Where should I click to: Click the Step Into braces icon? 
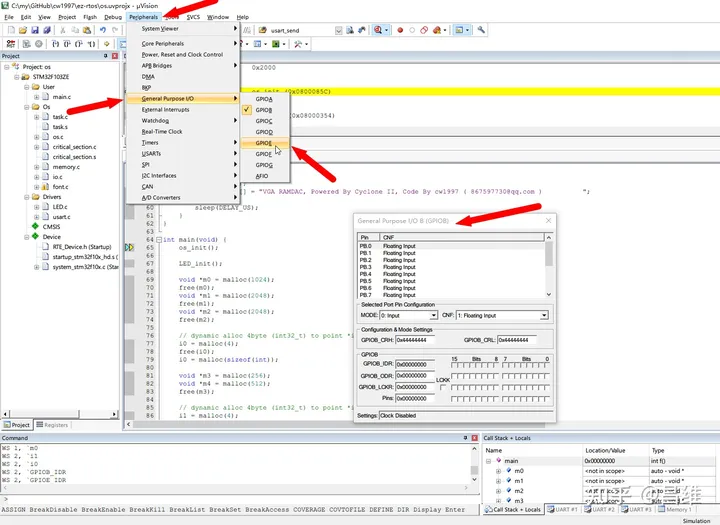click(56, 44)
